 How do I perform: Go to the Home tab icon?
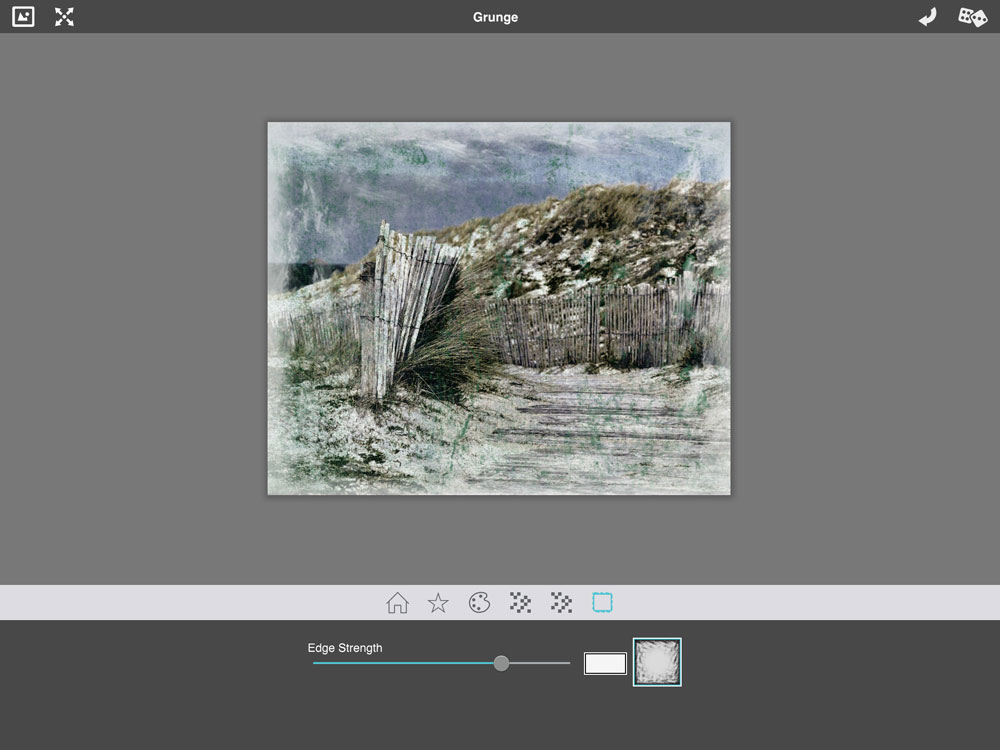pos(397,603)
